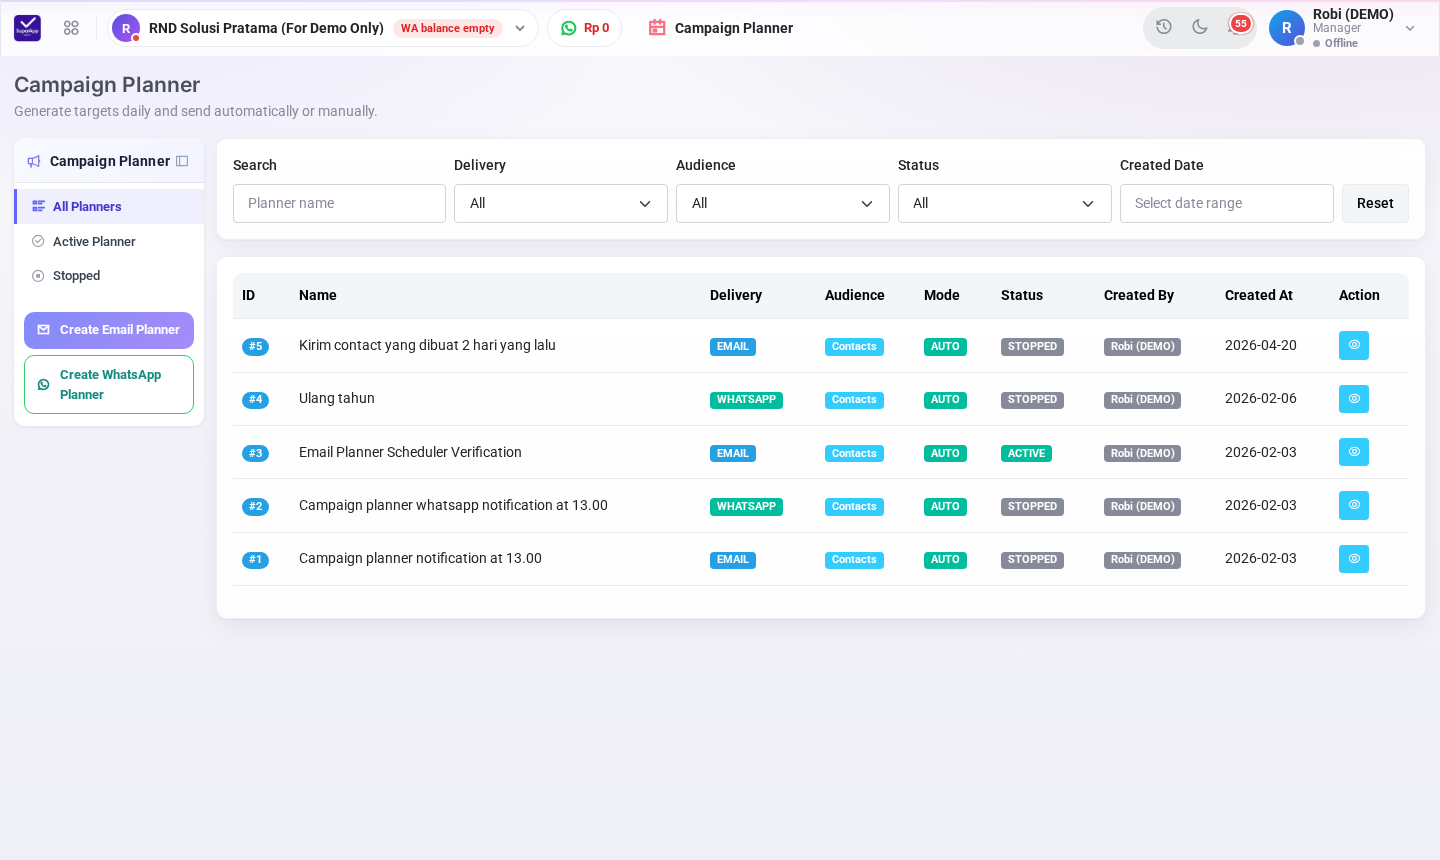Click the #5 ID badge
This screenshot has height=860, width=1440.
tap(255, 347)
